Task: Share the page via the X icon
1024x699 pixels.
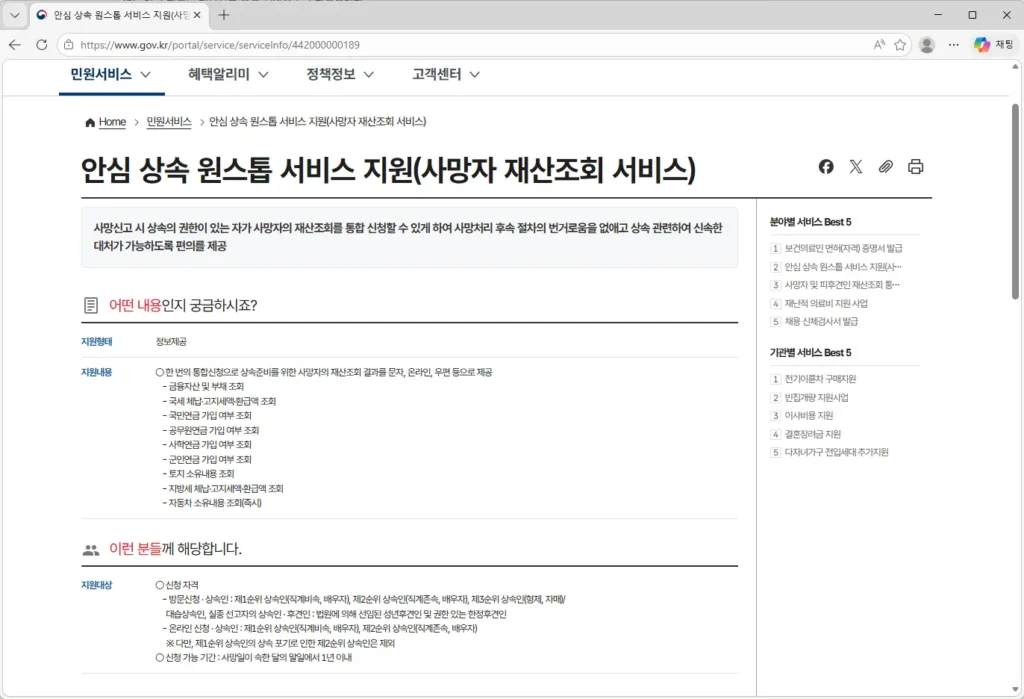Action: 855,167
